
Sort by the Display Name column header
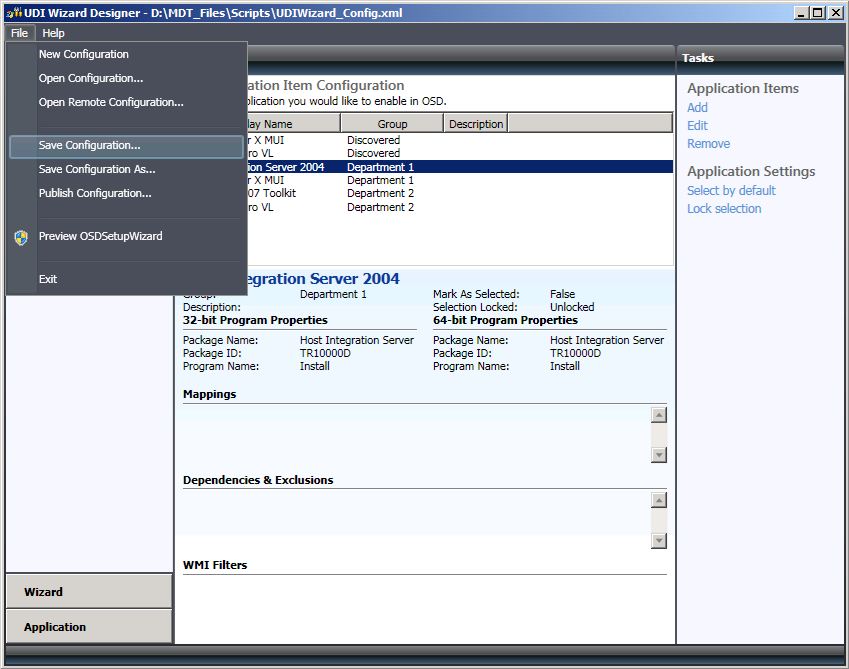(x=293, y=124)
